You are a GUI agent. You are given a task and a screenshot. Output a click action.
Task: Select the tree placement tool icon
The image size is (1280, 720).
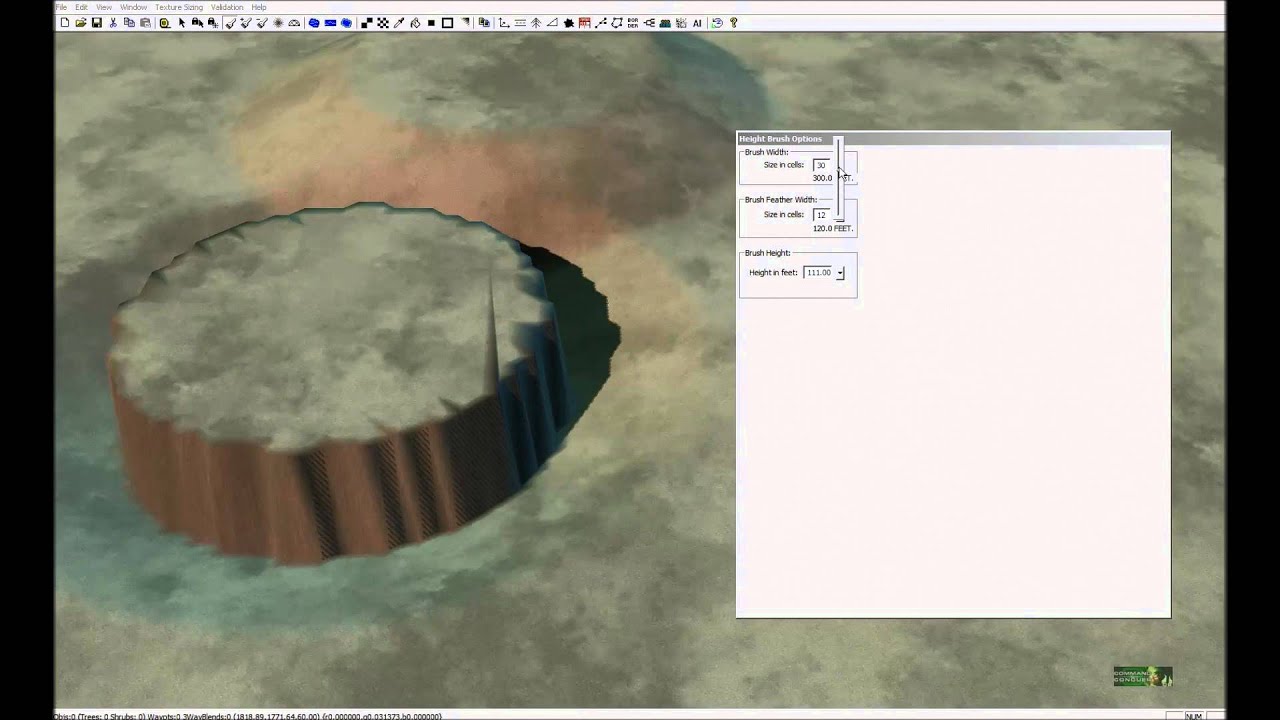535,22
